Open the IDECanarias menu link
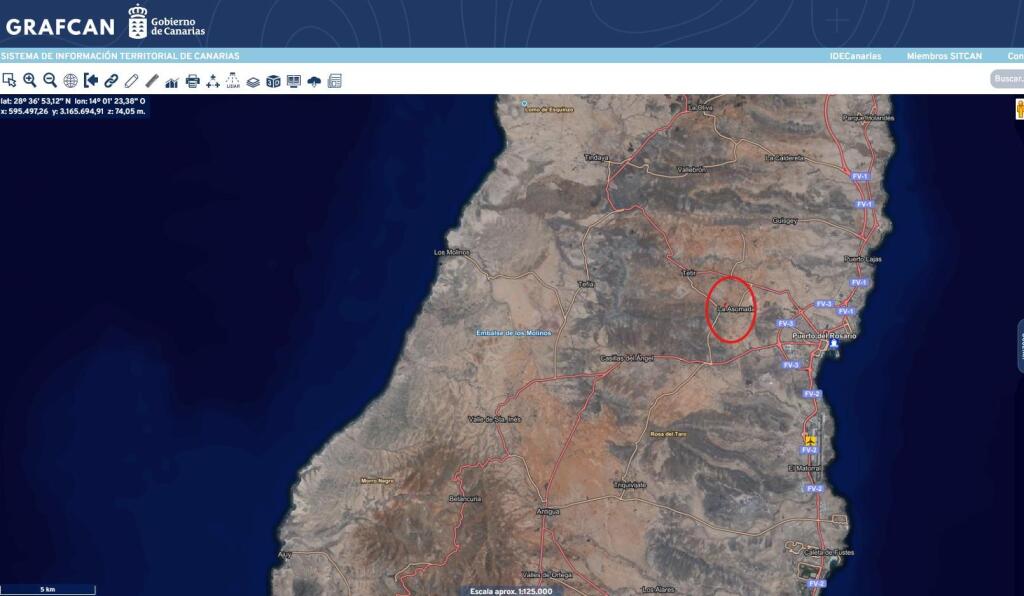Viewport: 1024px width, 596px height. click(x=855, y=56)
